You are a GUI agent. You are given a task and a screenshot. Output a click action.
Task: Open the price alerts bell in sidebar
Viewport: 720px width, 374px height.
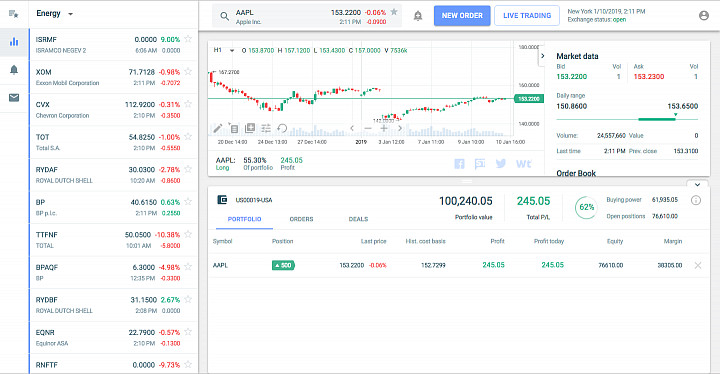14,70
